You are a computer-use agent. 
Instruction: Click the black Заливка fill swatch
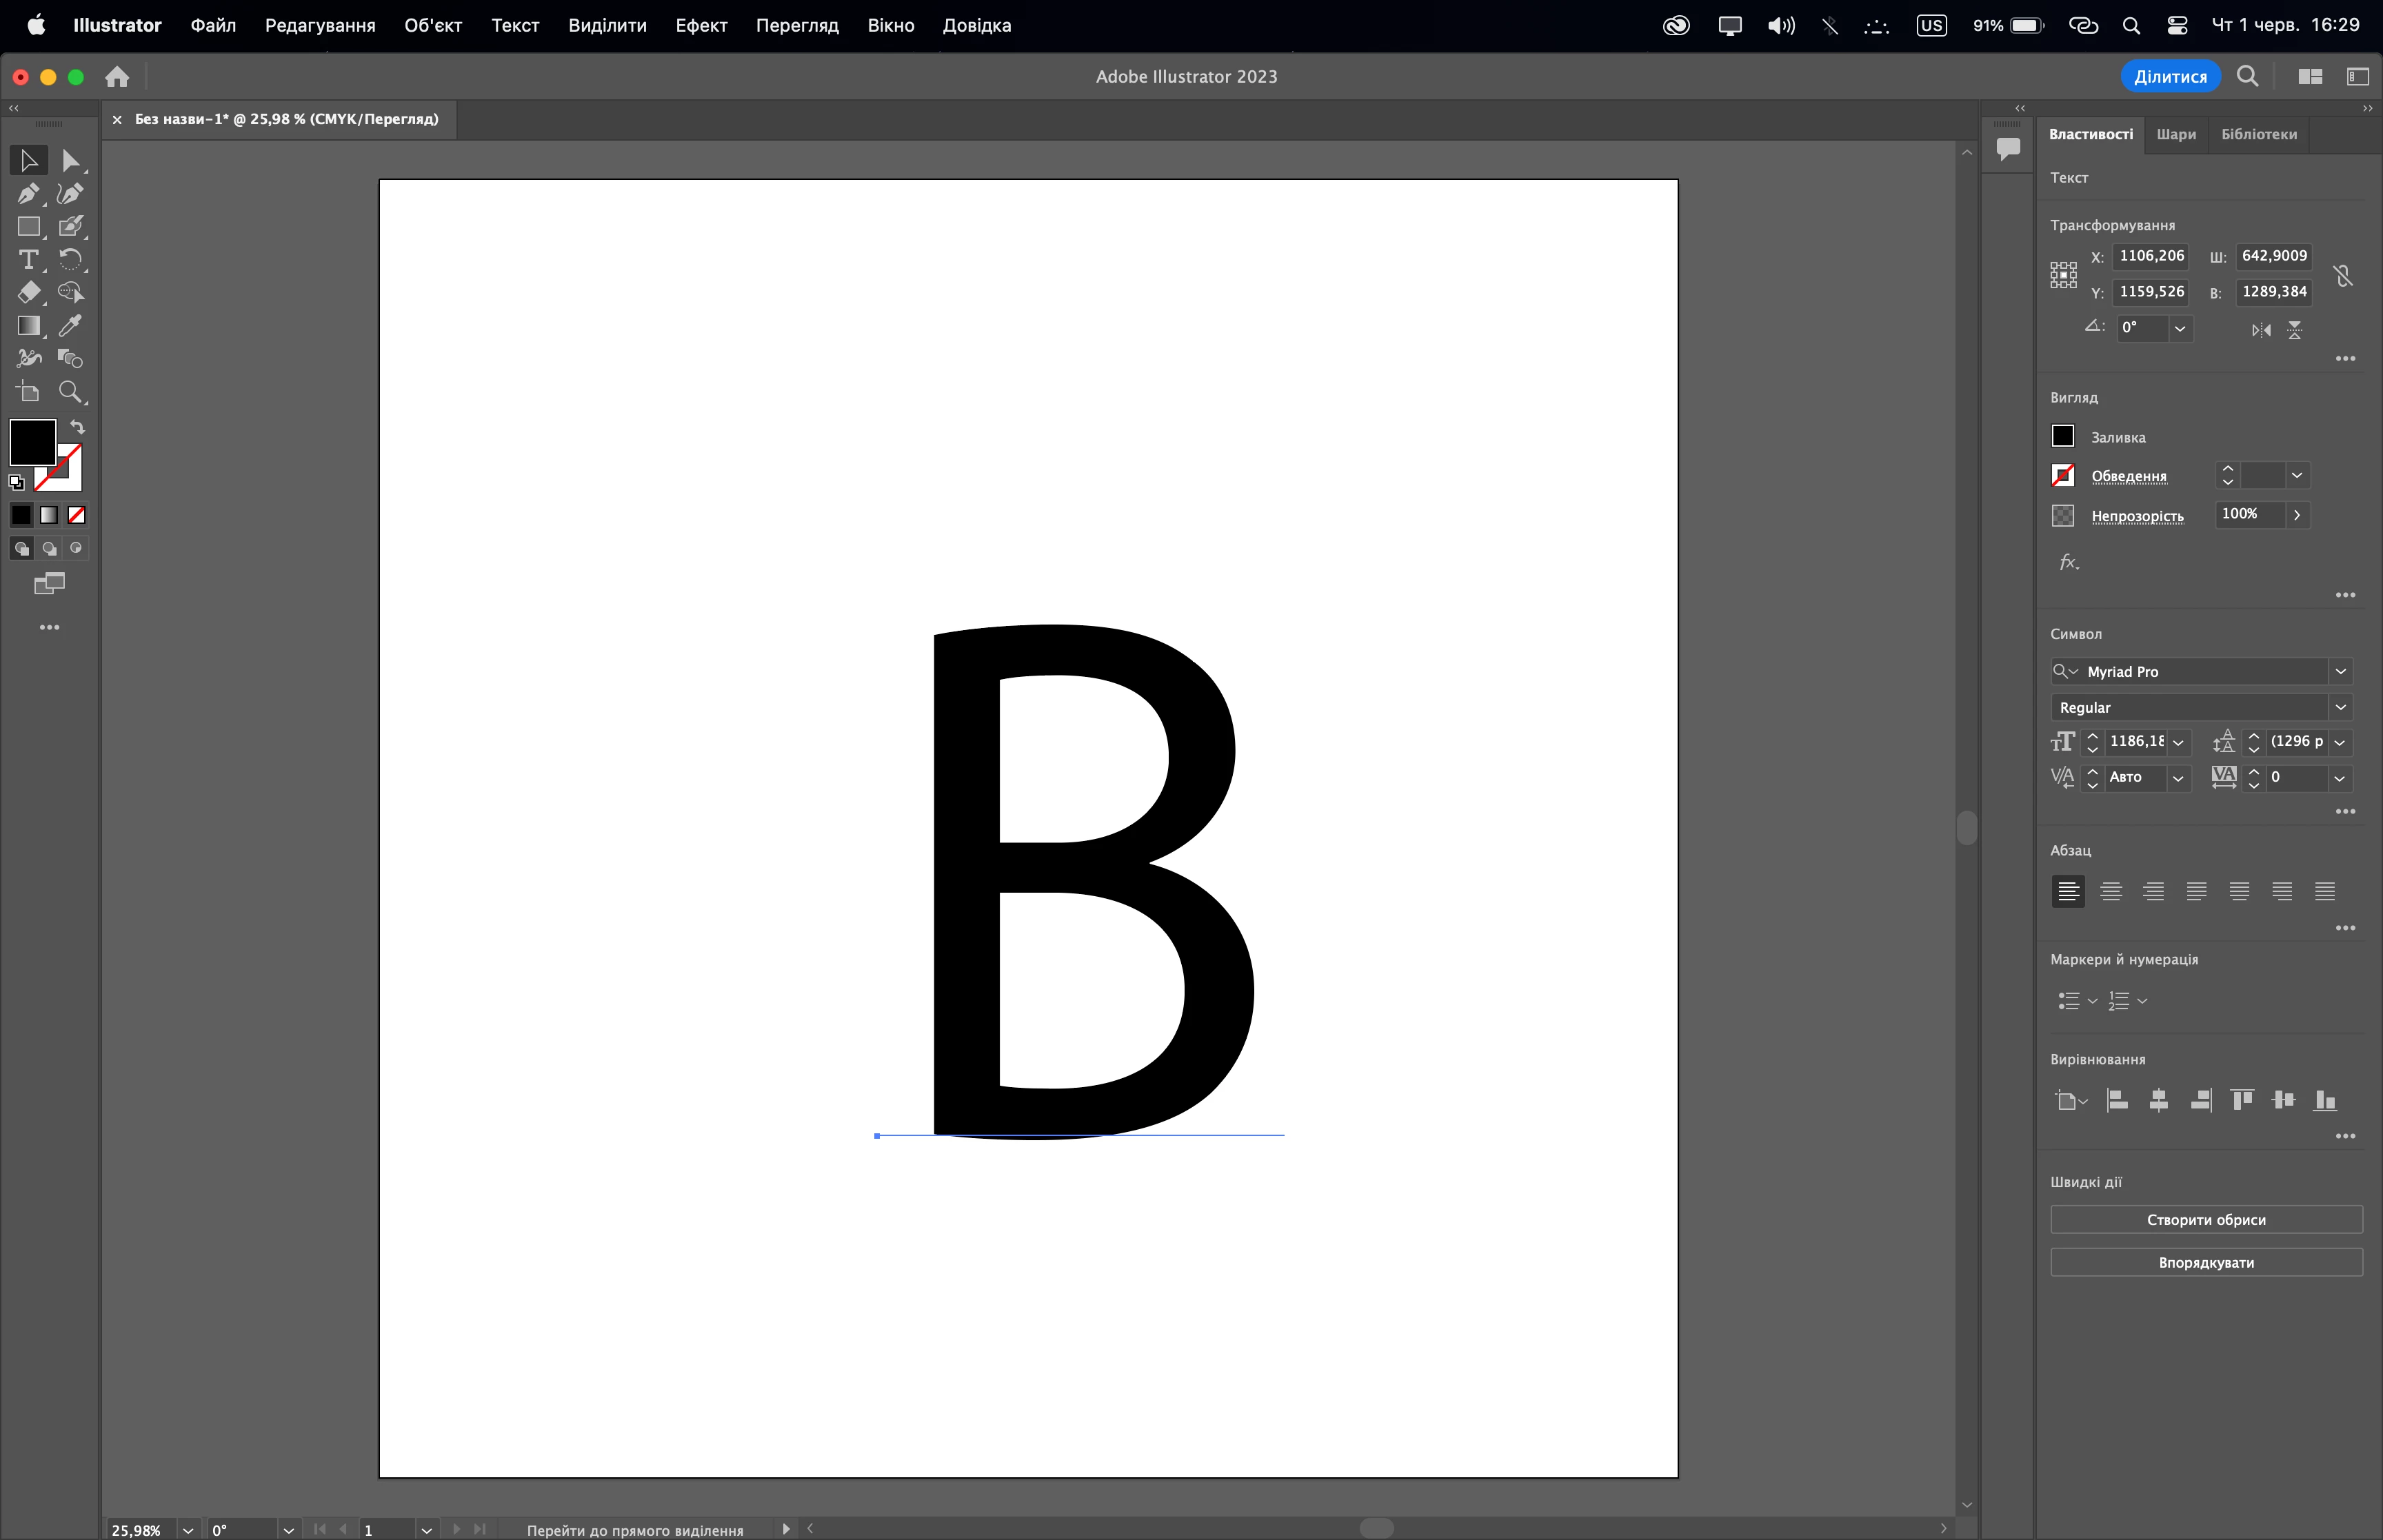(2063, 436)
